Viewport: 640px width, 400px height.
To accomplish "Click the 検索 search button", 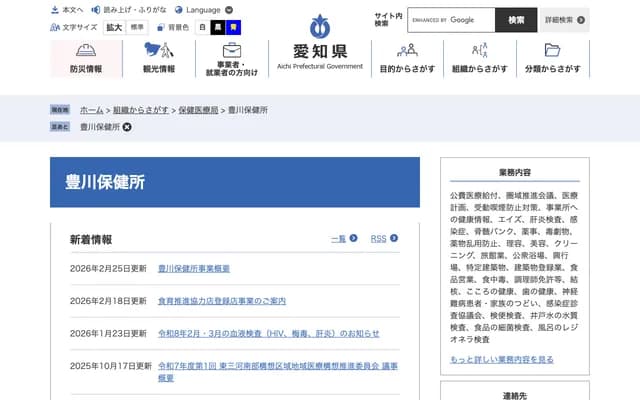I will click(x=516, y=20).
